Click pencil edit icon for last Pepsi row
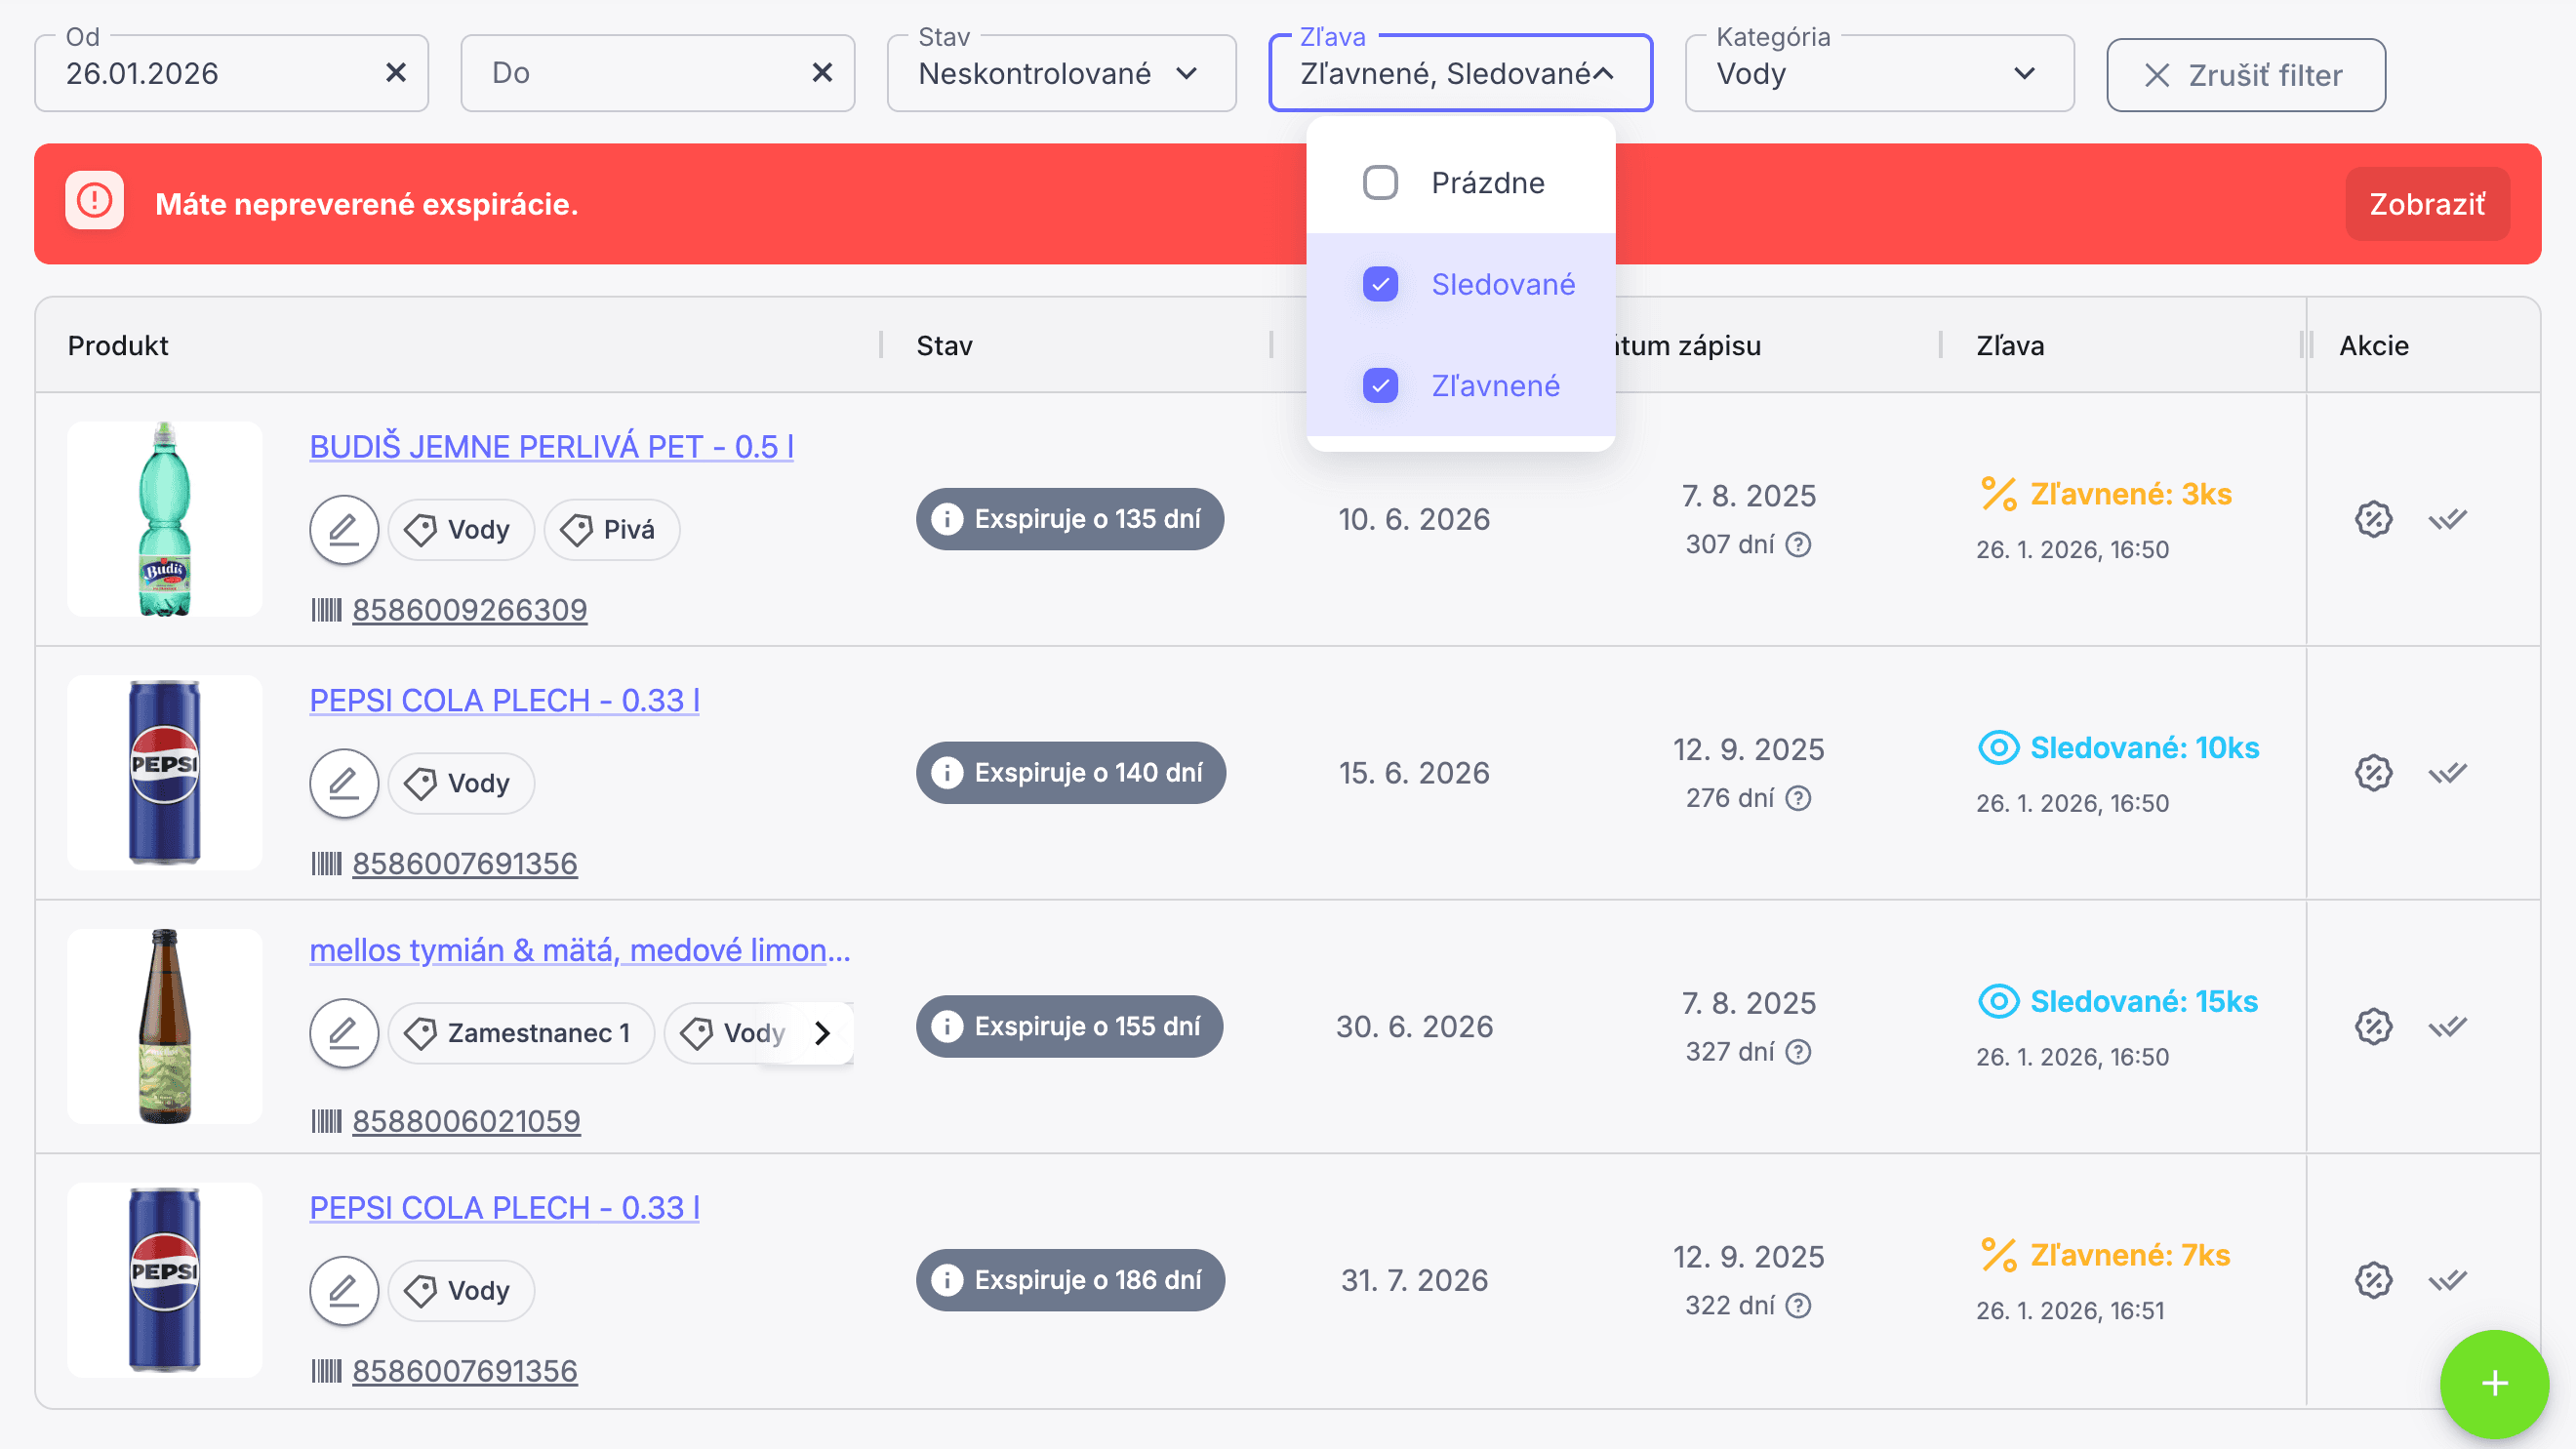 pyautogui.click(x=343, y=1290)
